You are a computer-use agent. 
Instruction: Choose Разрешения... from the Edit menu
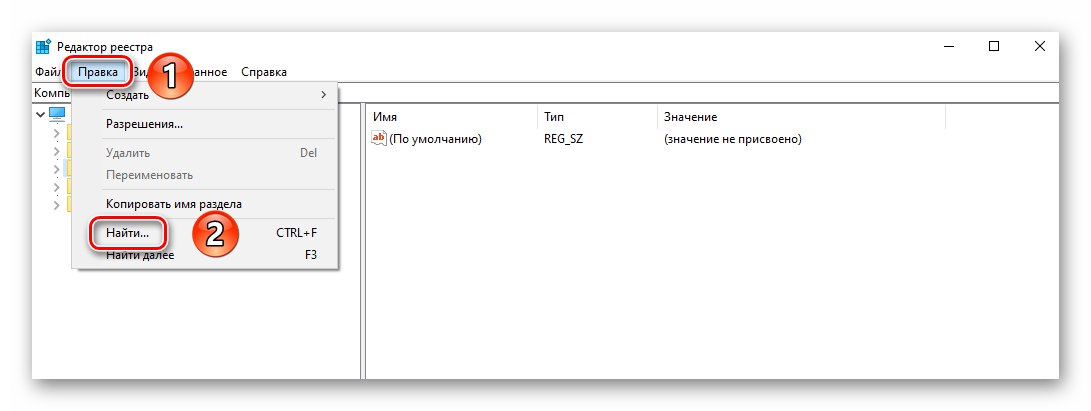click(x=205, y=124)
